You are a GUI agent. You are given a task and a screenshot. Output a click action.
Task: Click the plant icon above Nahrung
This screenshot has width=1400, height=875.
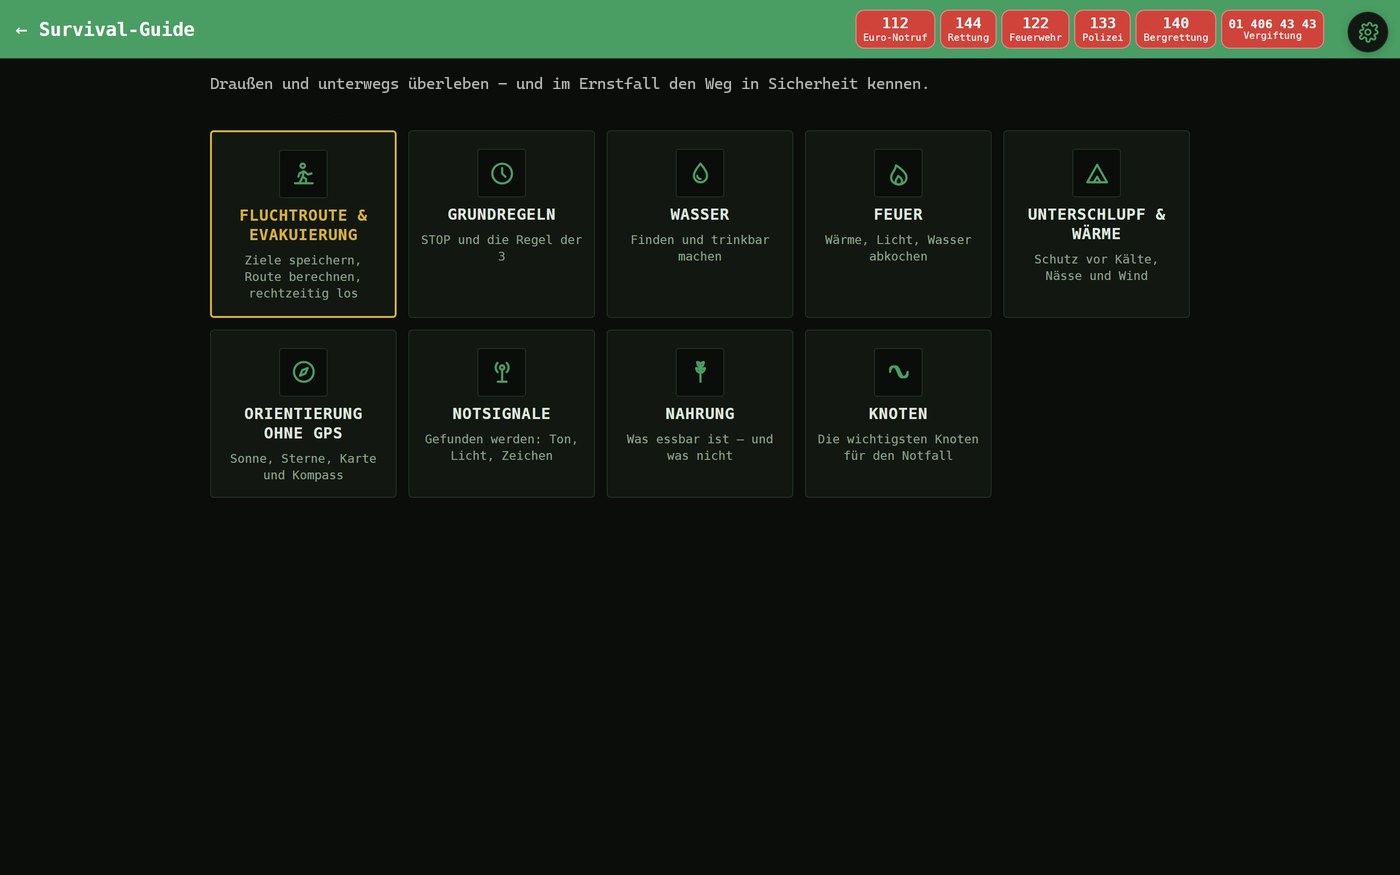pyautogui.click(x=699, y=372)
